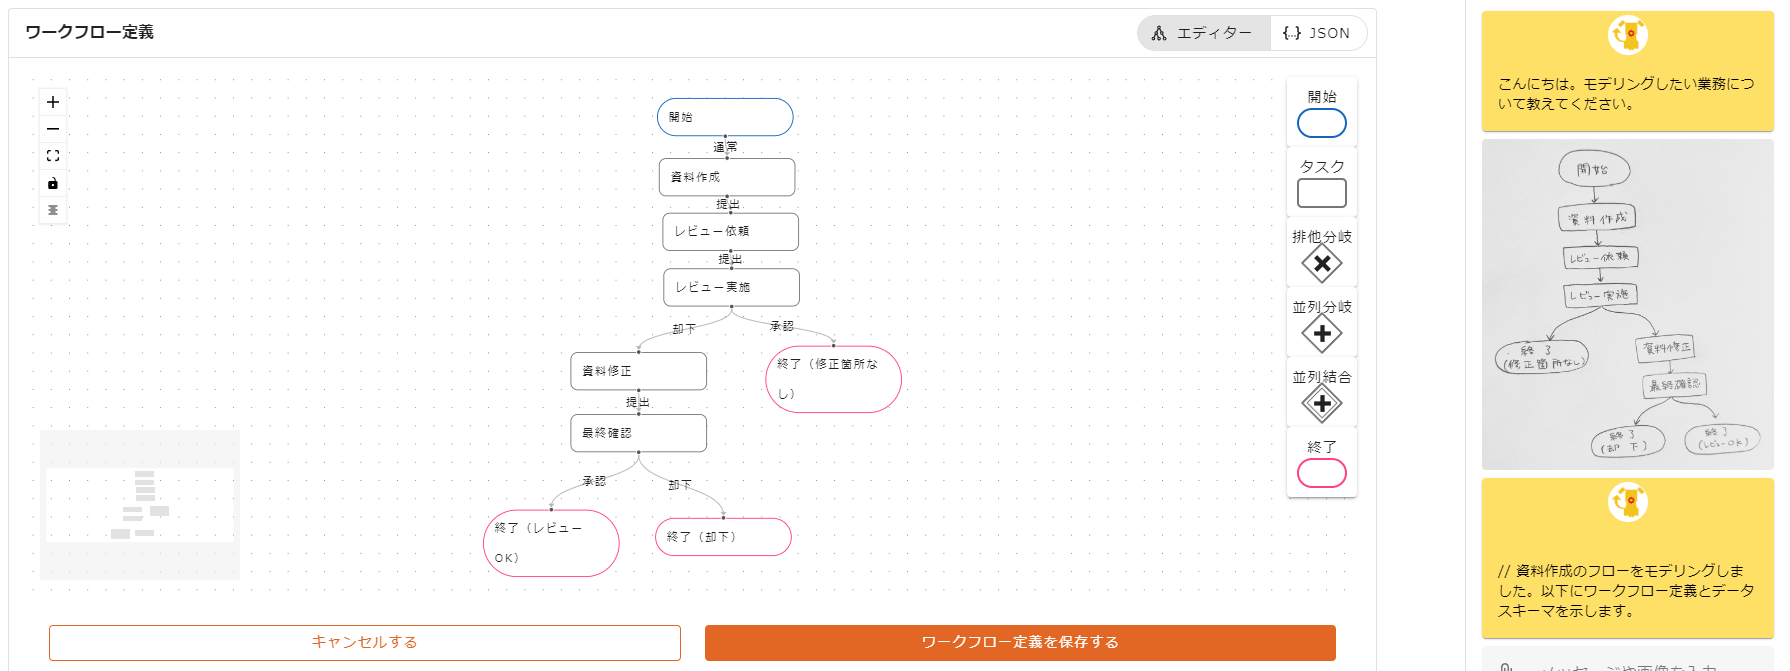Select the 並列分岐 gateway icon
The image size is (1790, 671).
coord(1321,334)
